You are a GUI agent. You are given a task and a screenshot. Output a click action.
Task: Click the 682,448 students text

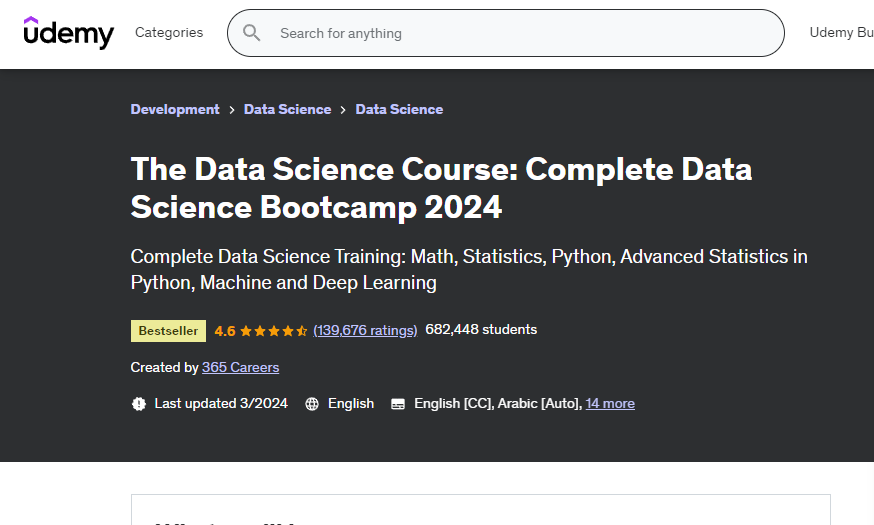[x=481, y=330]
